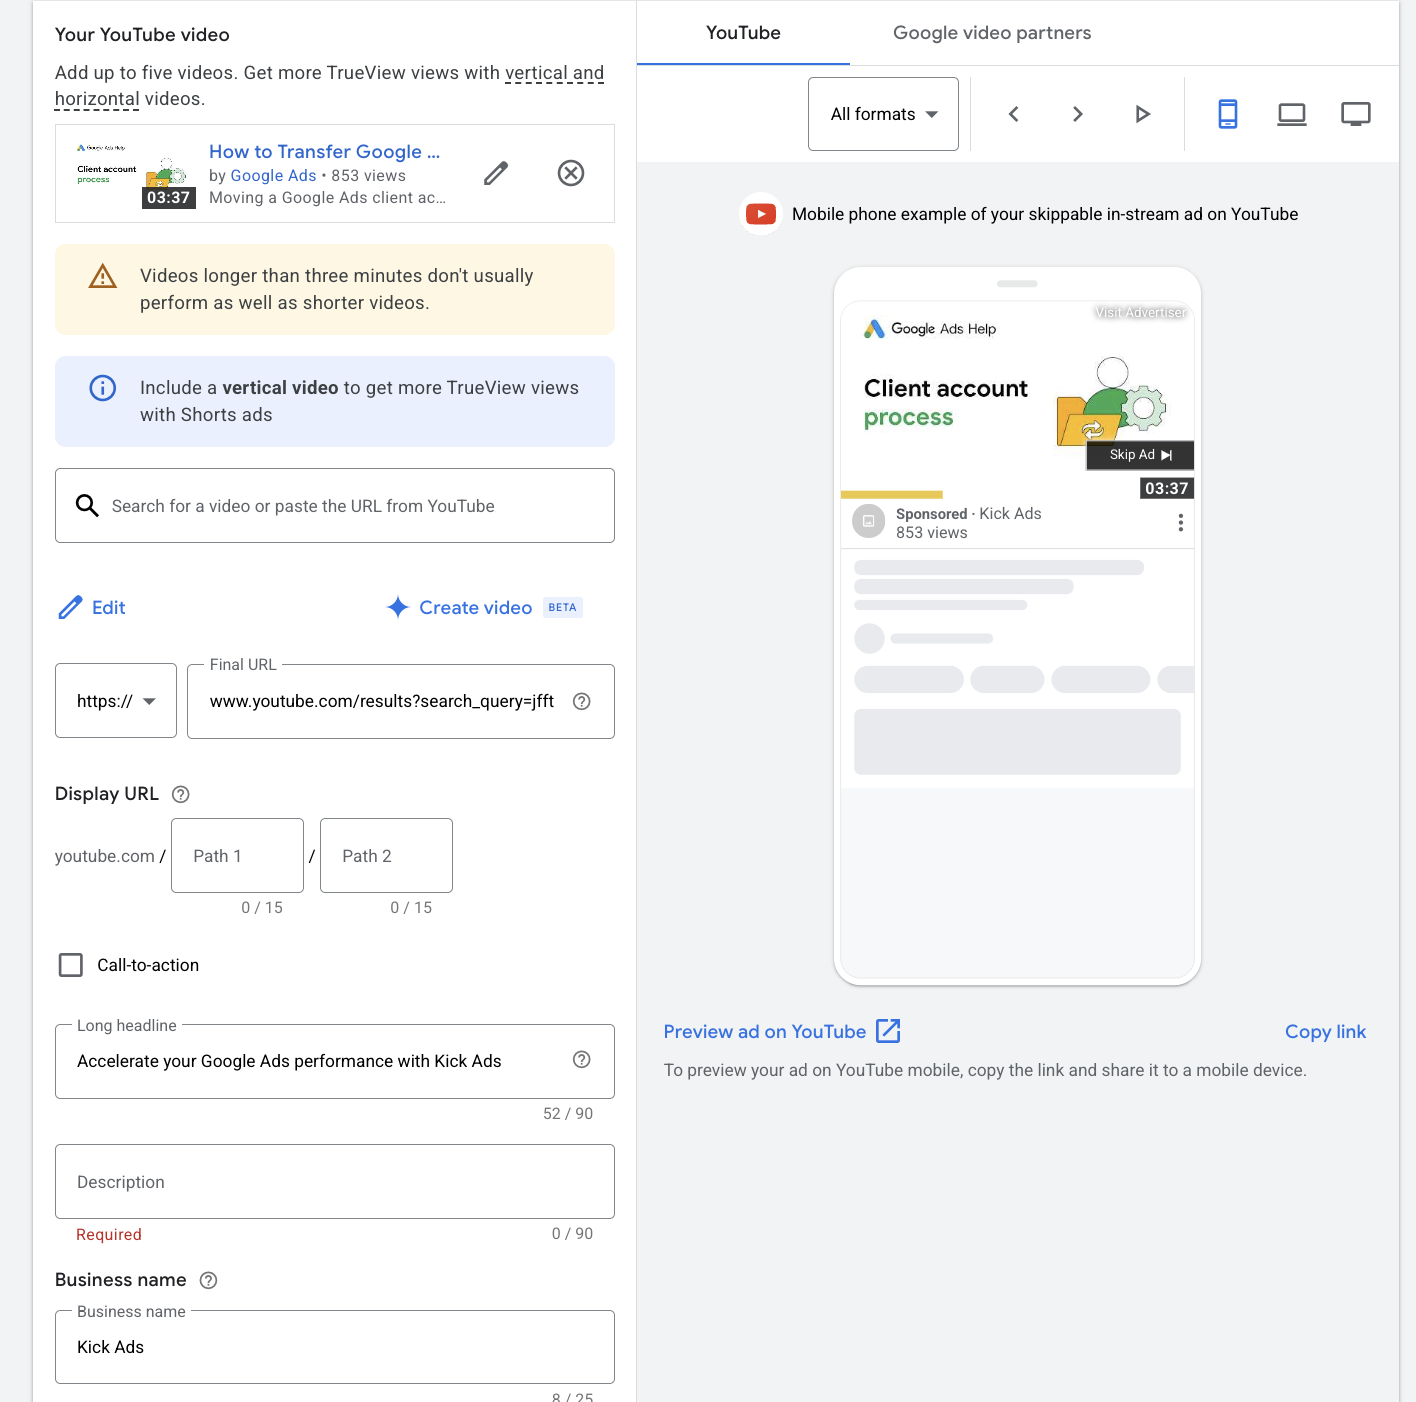This screenshot has height=1402, width=1416.
Task: Select TV screen preview device
Action: (x=1356, y=114)
